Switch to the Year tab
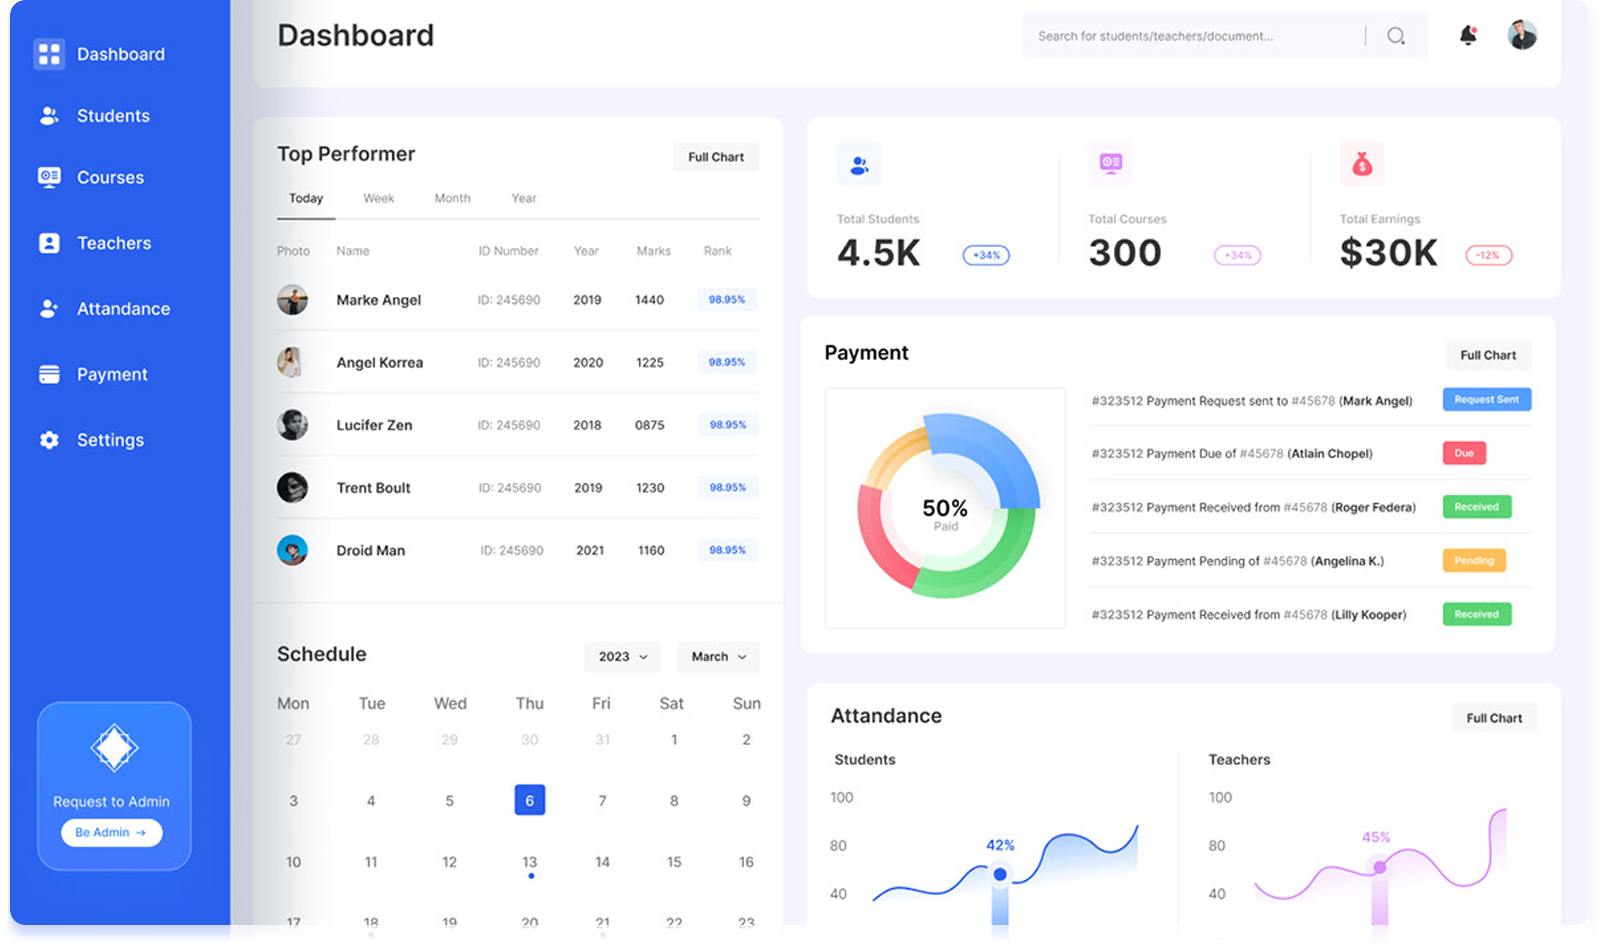The image size is (1600, 945). click(524, 198)
